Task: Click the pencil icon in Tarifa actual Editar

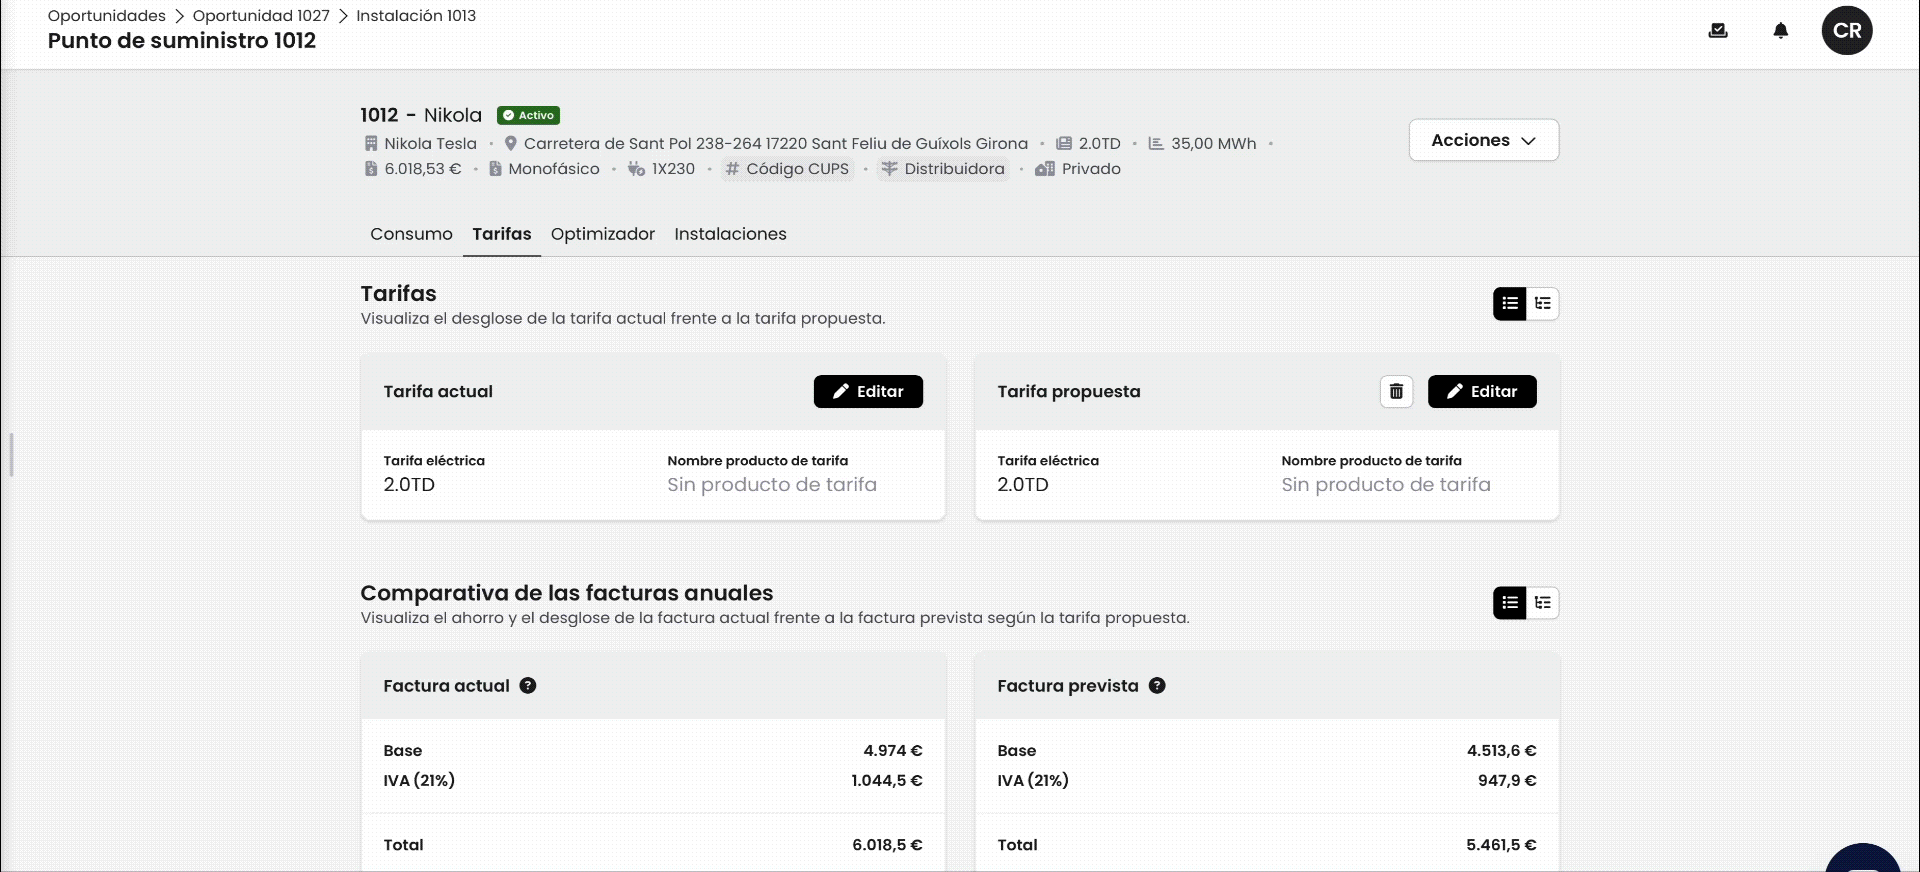Action: 841,391
